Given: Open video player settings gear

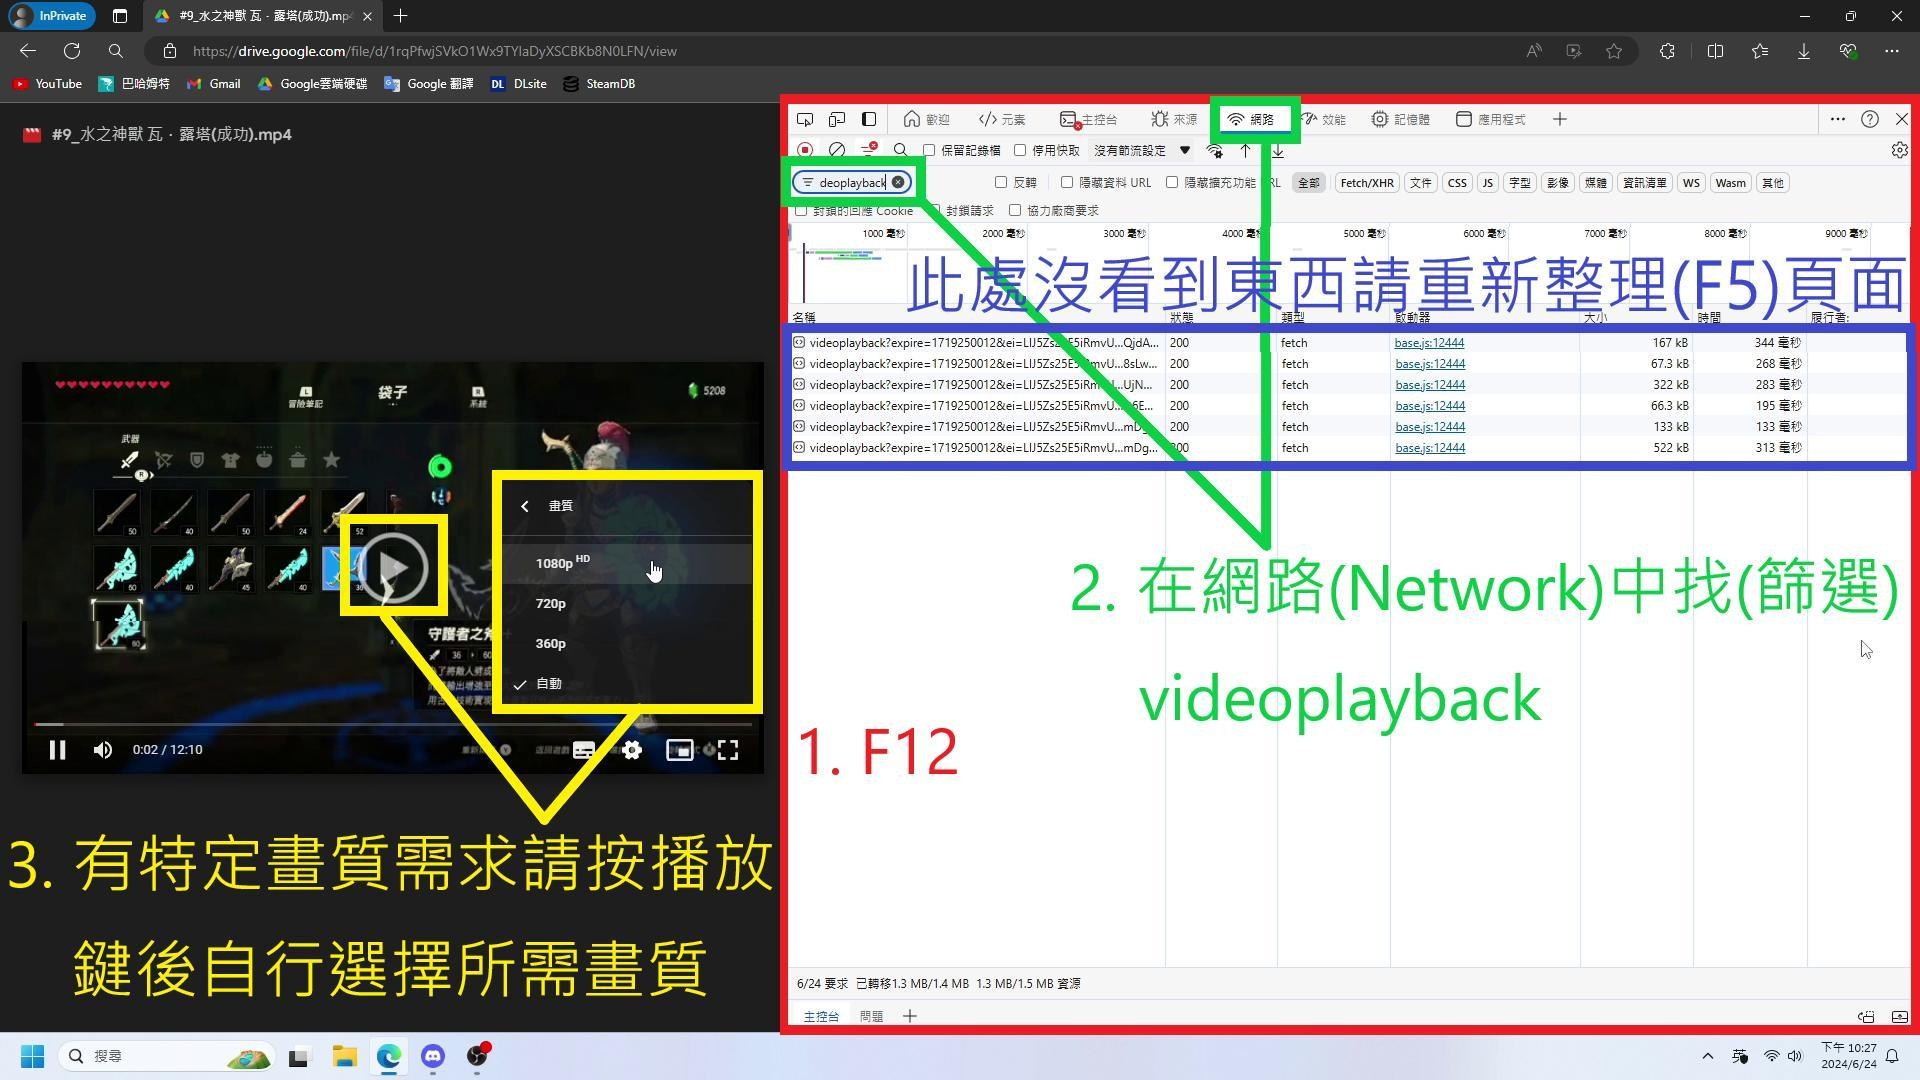Looking at the screenshot, I should tap(632, 750).
